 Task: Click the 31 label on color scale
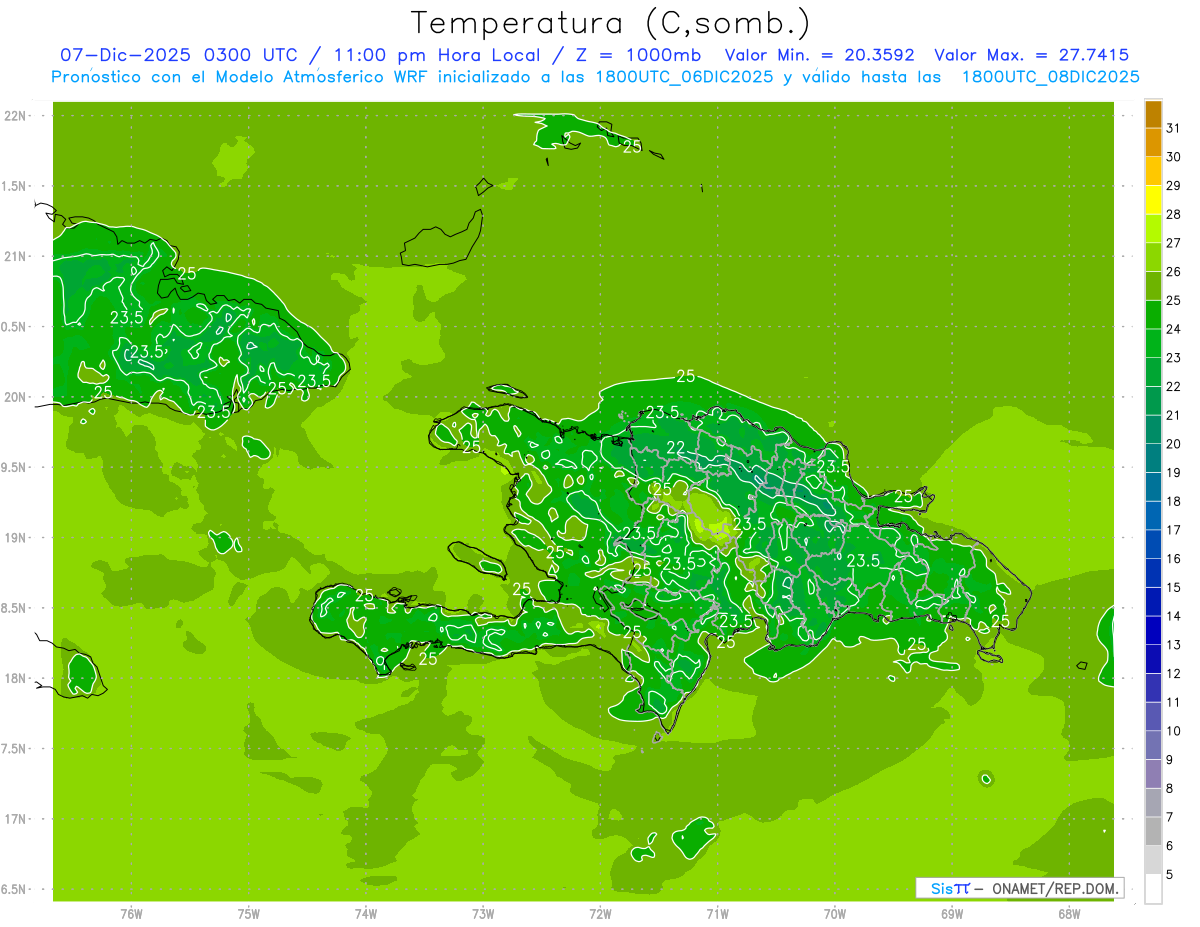(x=1173, y=129)
